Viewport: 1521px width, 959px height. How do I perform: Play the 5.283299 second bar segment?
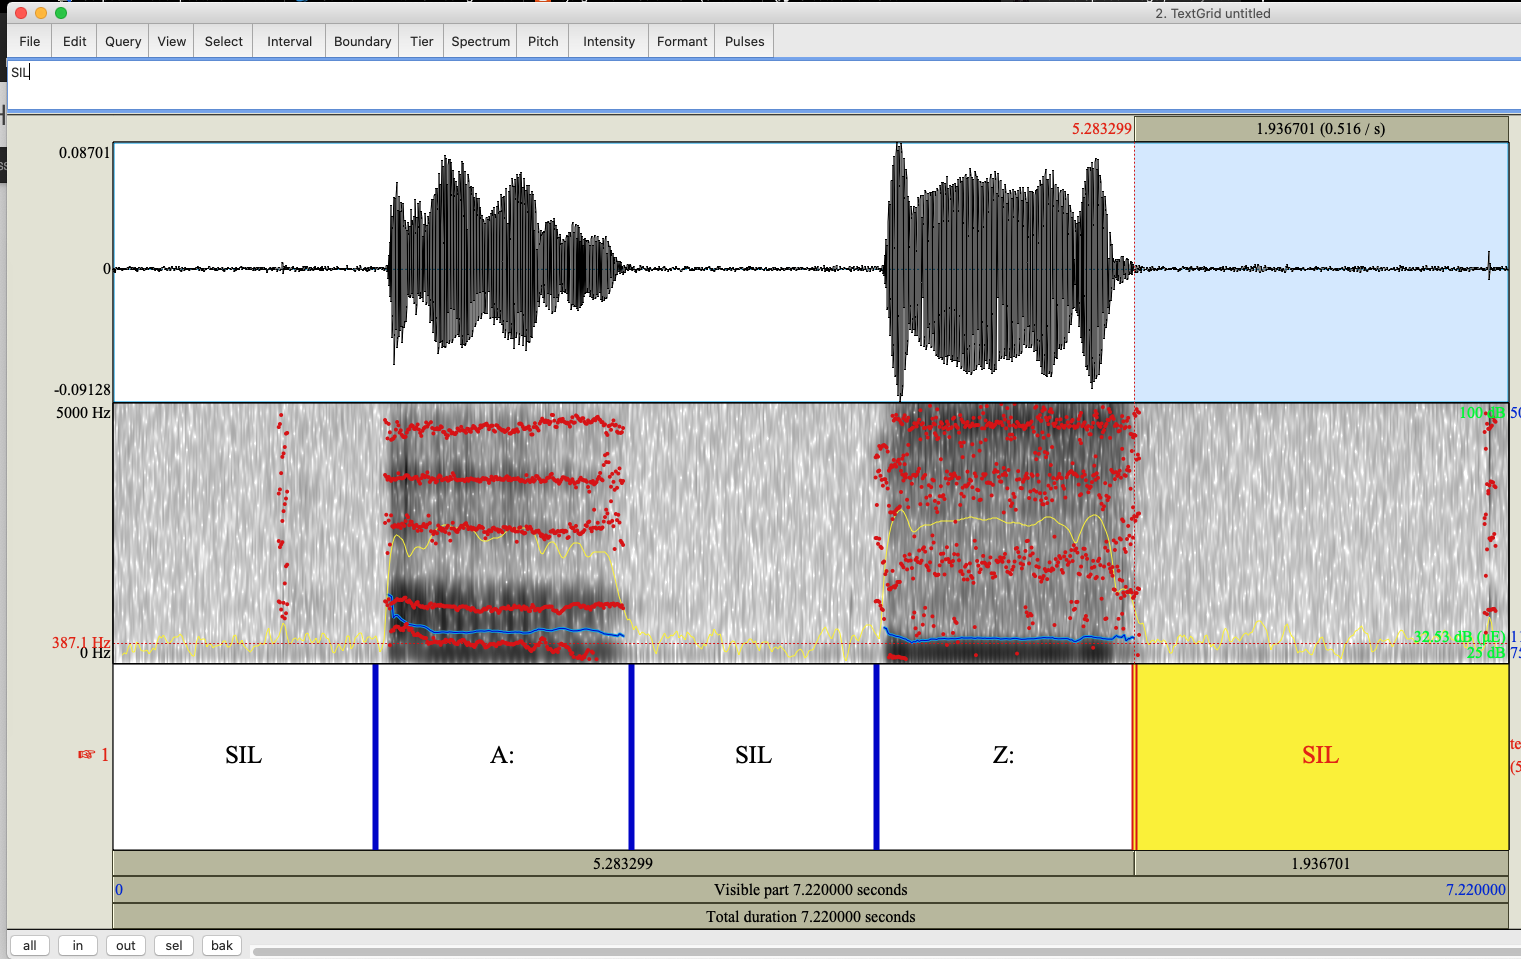[x=623, y=863]
